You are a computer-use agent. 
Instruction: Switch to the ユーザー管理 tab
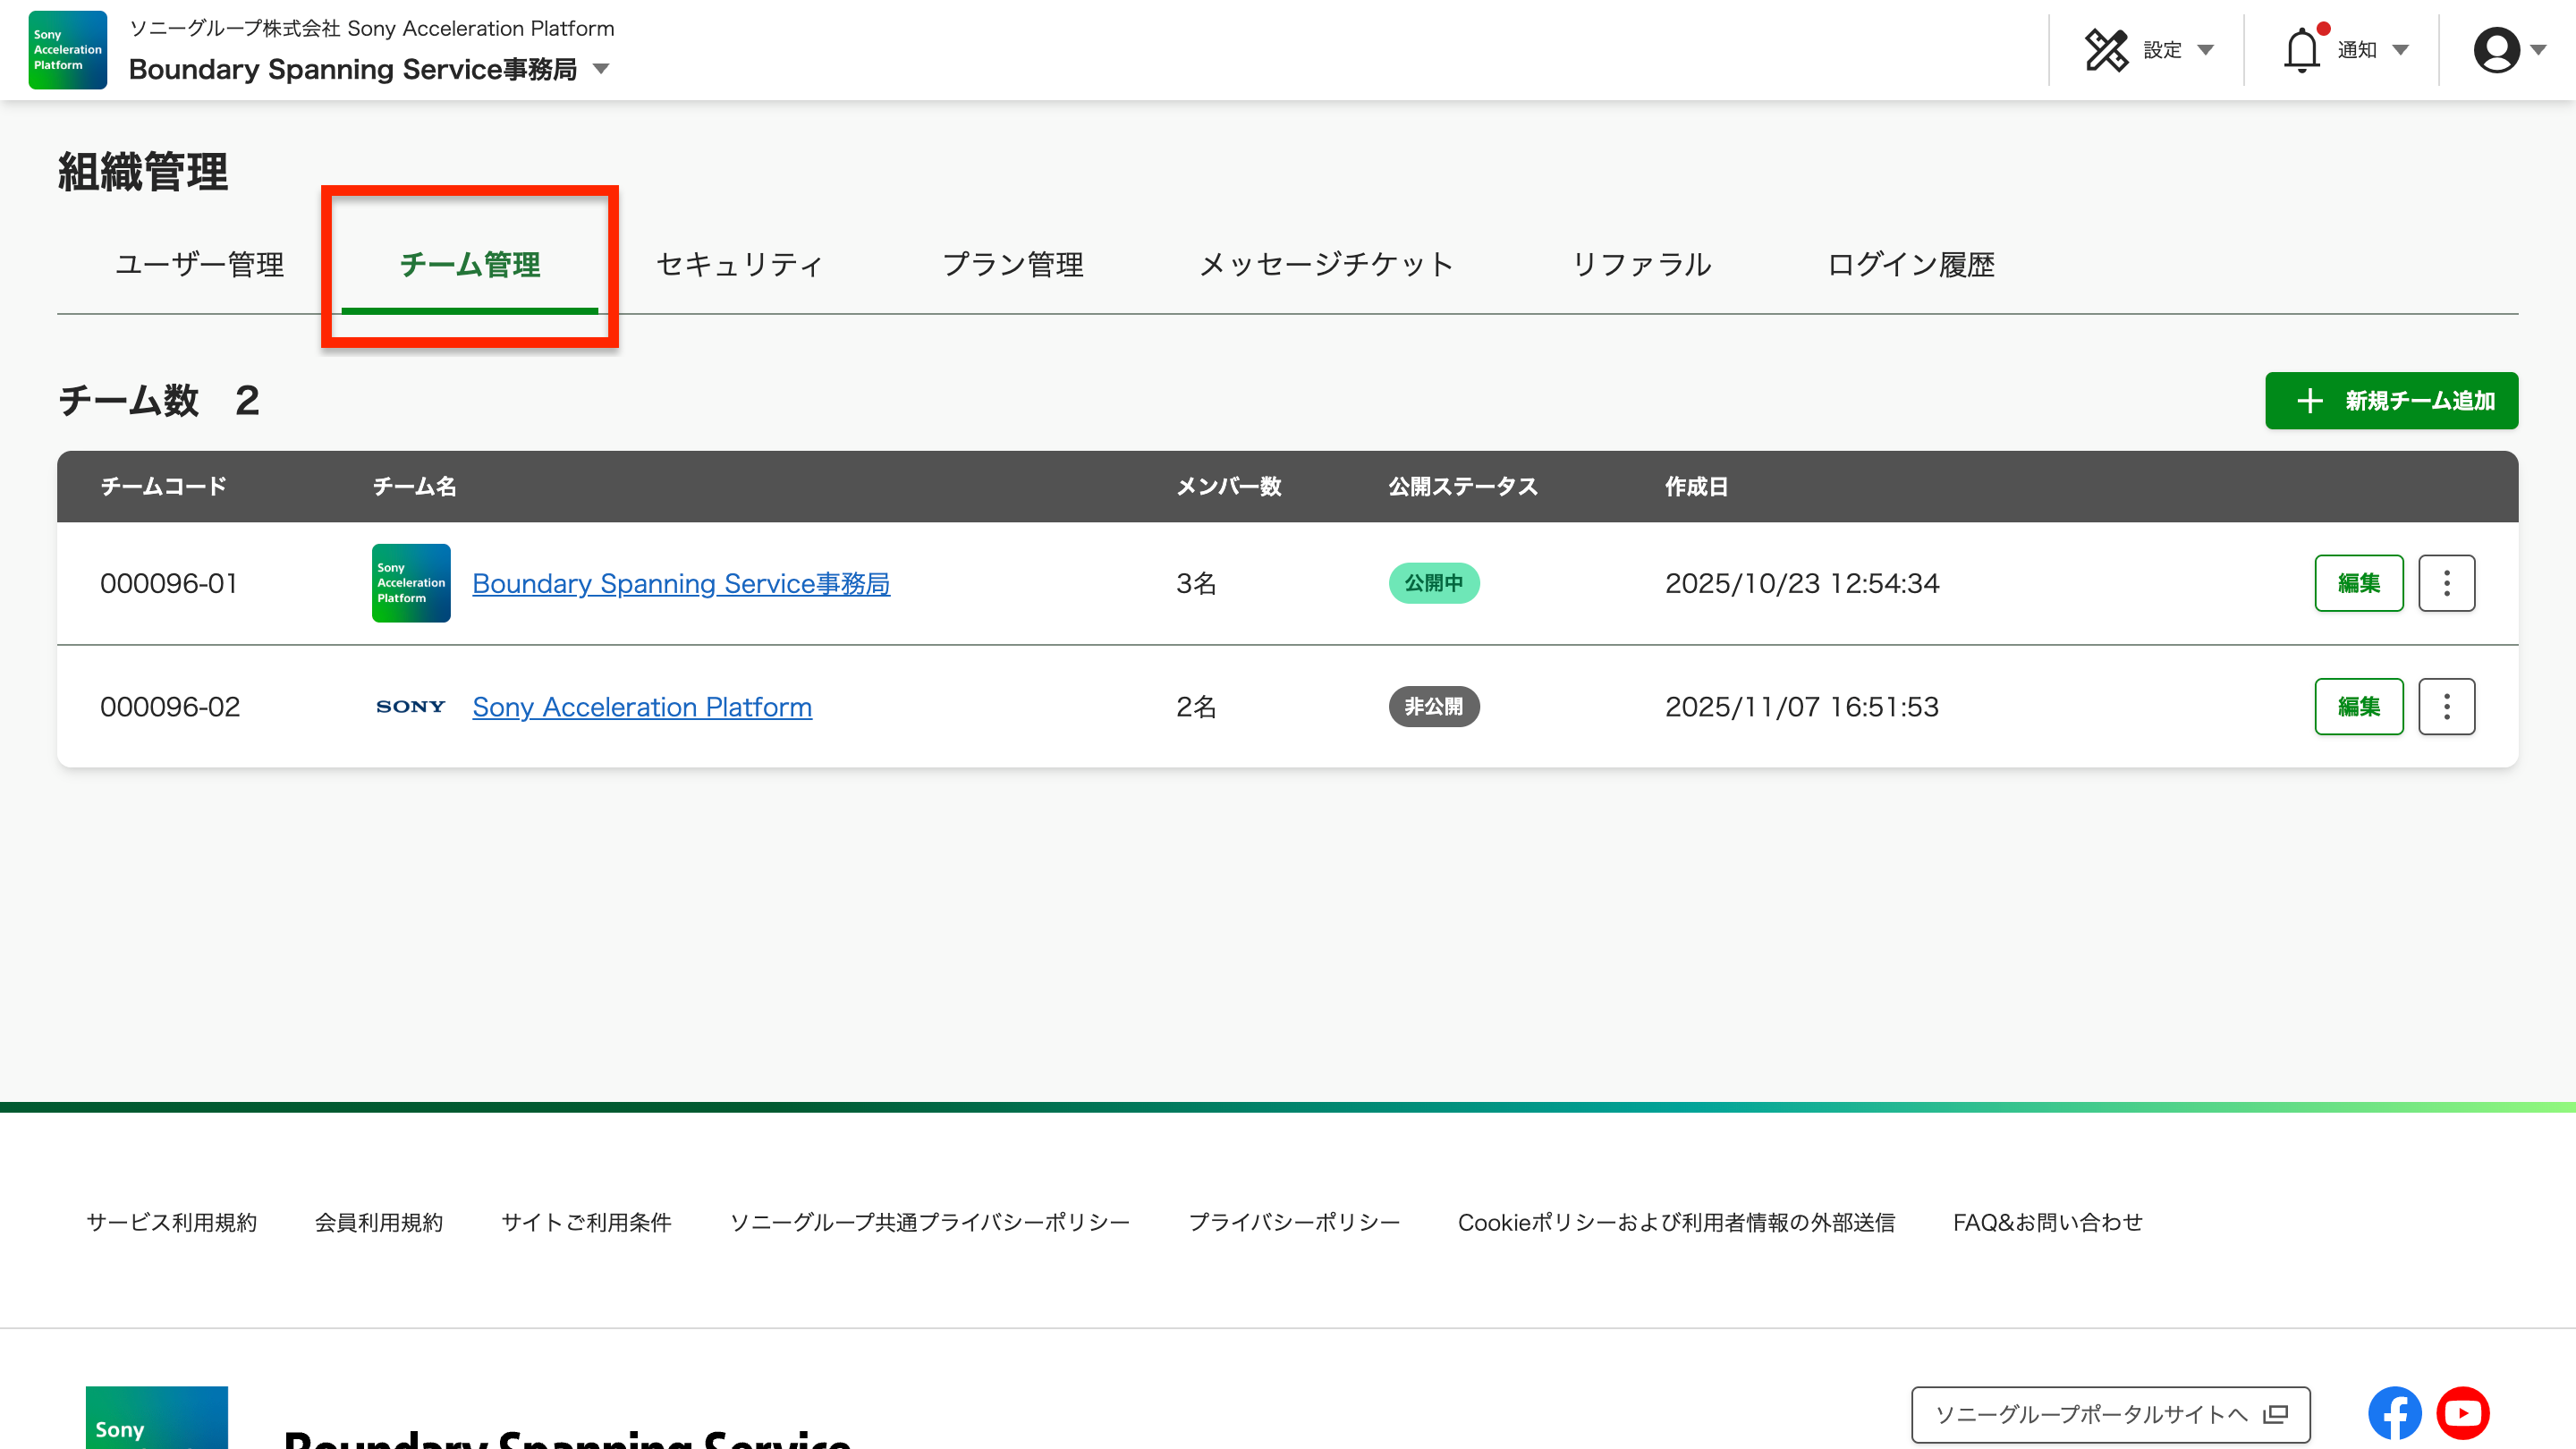coord(199,265)
